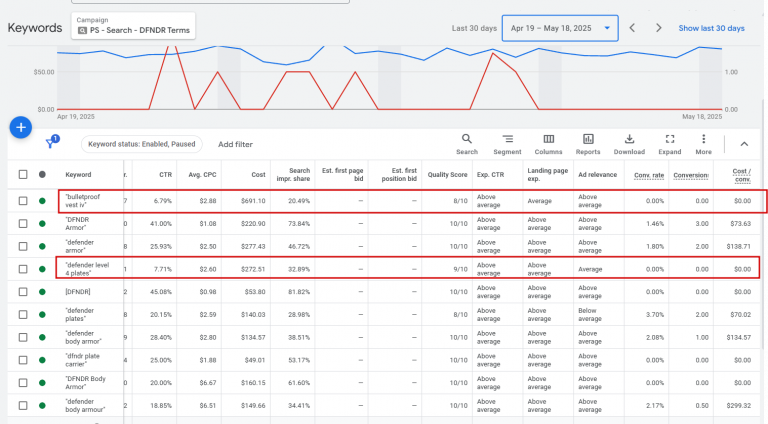The height and width of the screenshot is (424, 768).
Task: Sort by the Quality Score header
Action: [447, 175]
